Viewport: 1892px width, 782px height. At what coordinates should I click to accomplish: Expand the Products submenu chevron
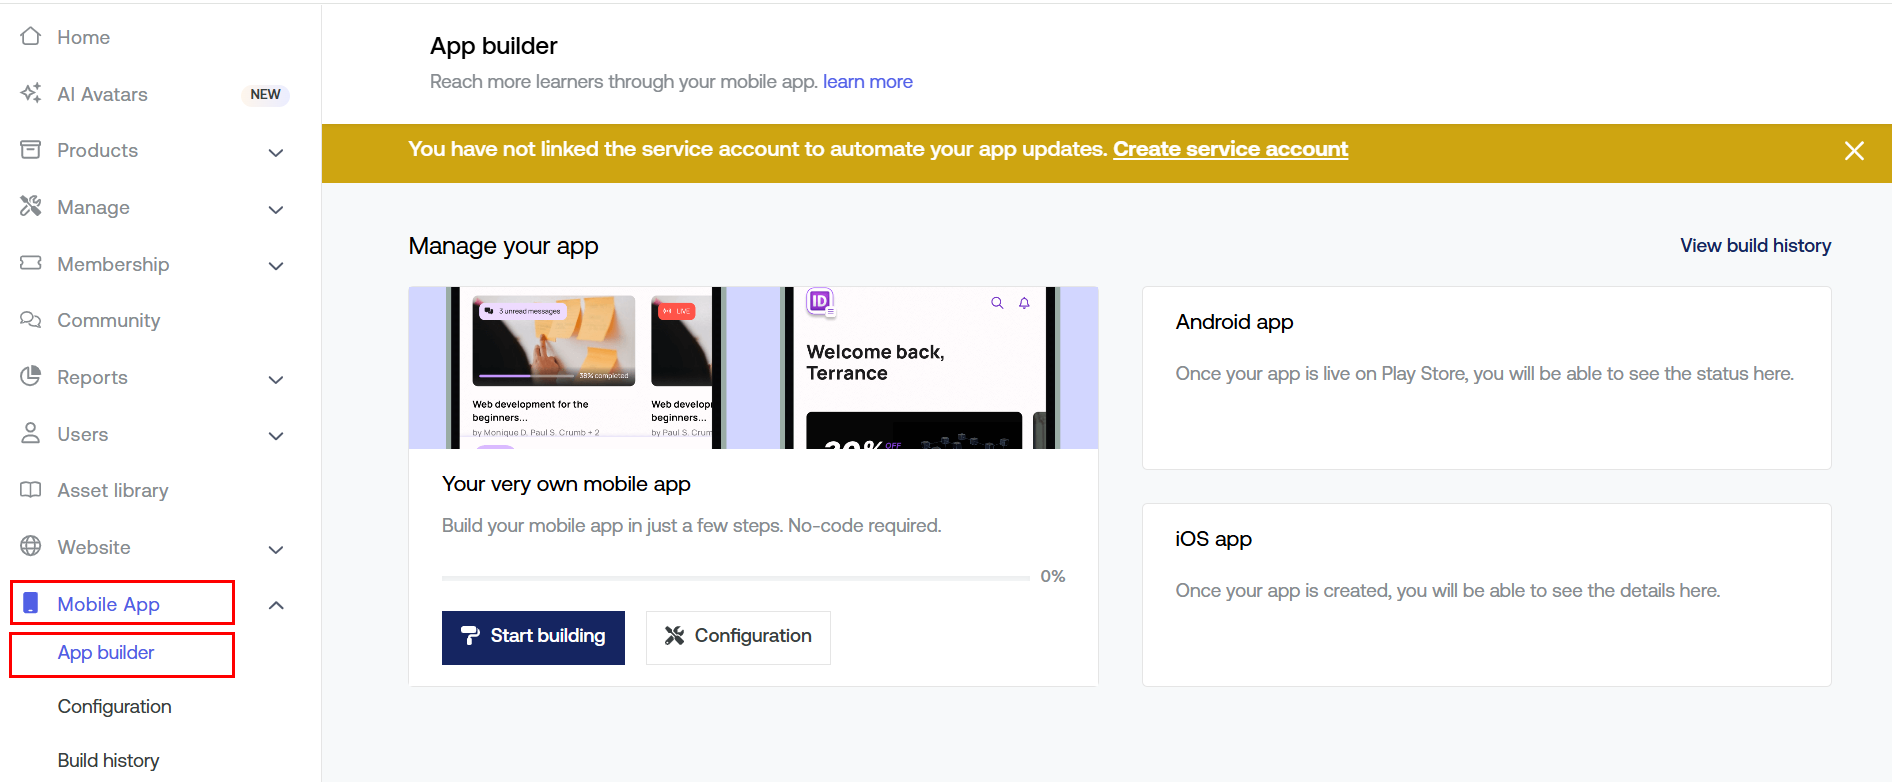(276, 153)
